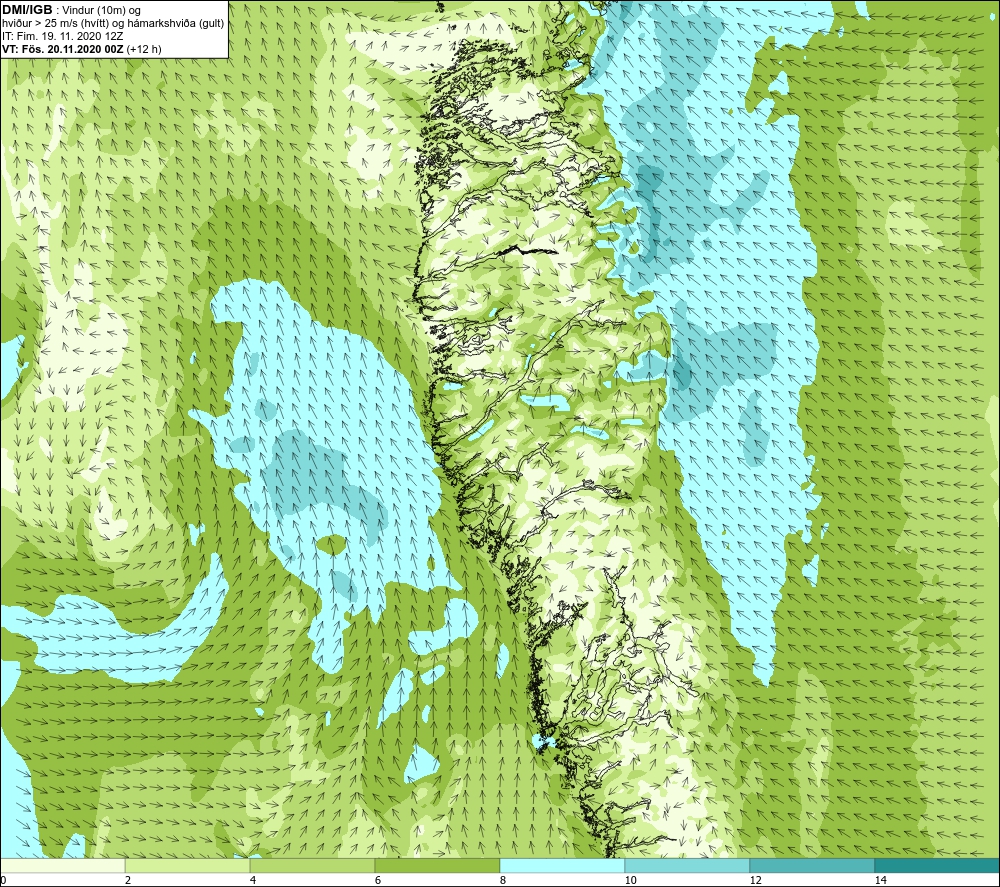Click the legend scale label "10"
This screenshot has height=887, width=1000.
pyautogui.click(x=630, y=881)
